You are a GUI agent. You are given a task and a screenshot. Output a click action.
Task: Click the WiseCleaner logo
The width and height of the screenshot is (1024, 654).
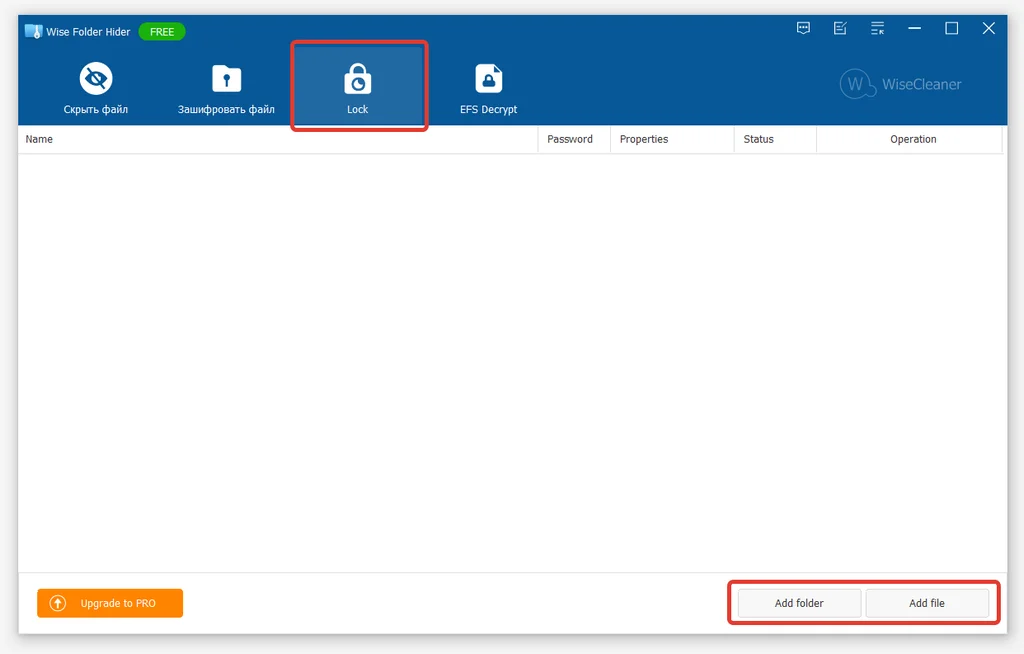(x=901, y=84)
